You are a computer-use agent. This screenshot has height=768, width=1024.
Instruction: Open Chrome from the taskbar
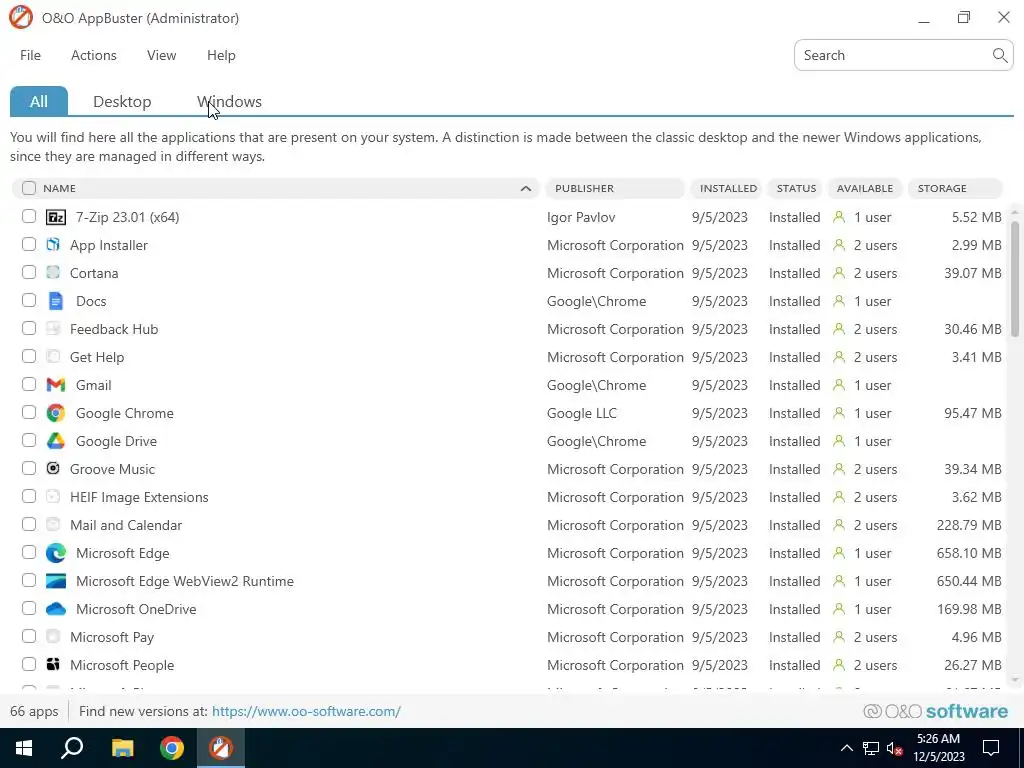tap(172, 748)
